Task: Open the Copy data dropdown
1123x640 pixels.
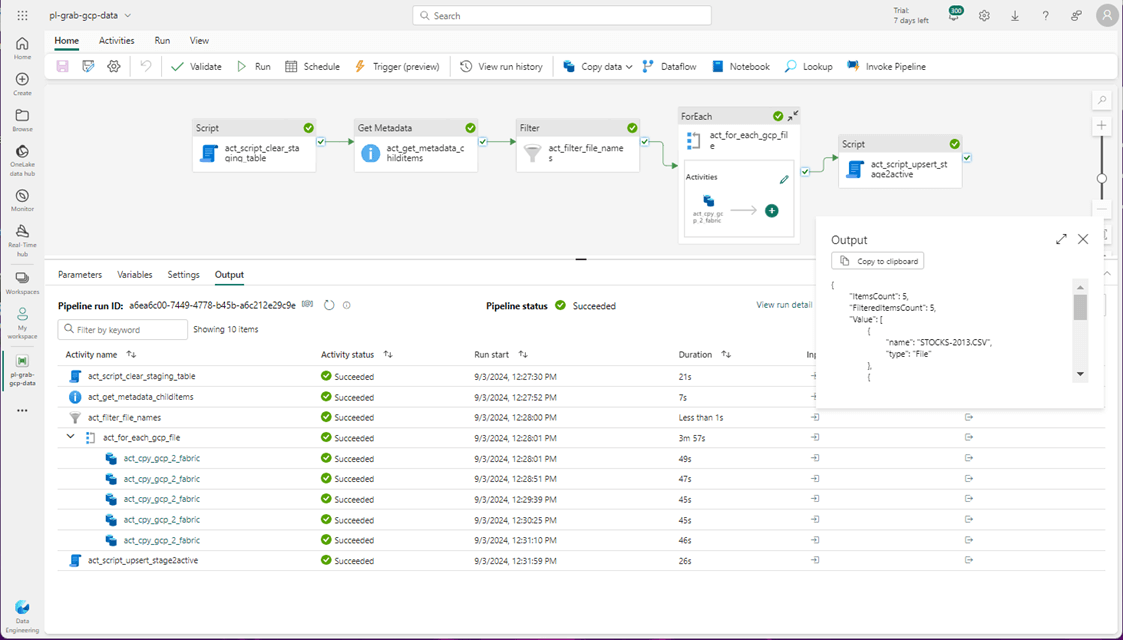Action: pos(629,67)
